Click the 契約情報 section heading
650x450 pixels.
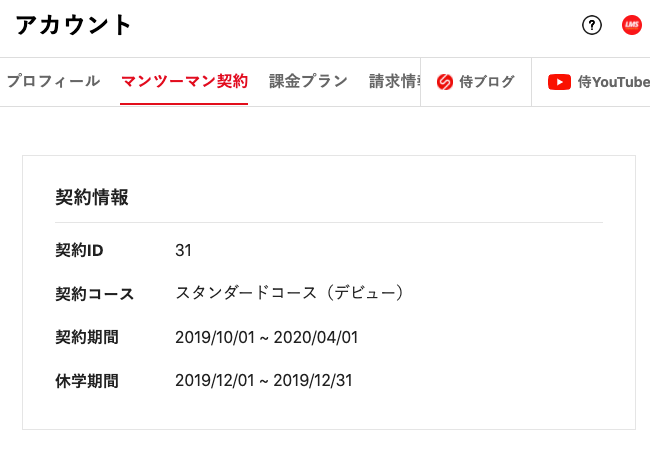click(92, 197)
